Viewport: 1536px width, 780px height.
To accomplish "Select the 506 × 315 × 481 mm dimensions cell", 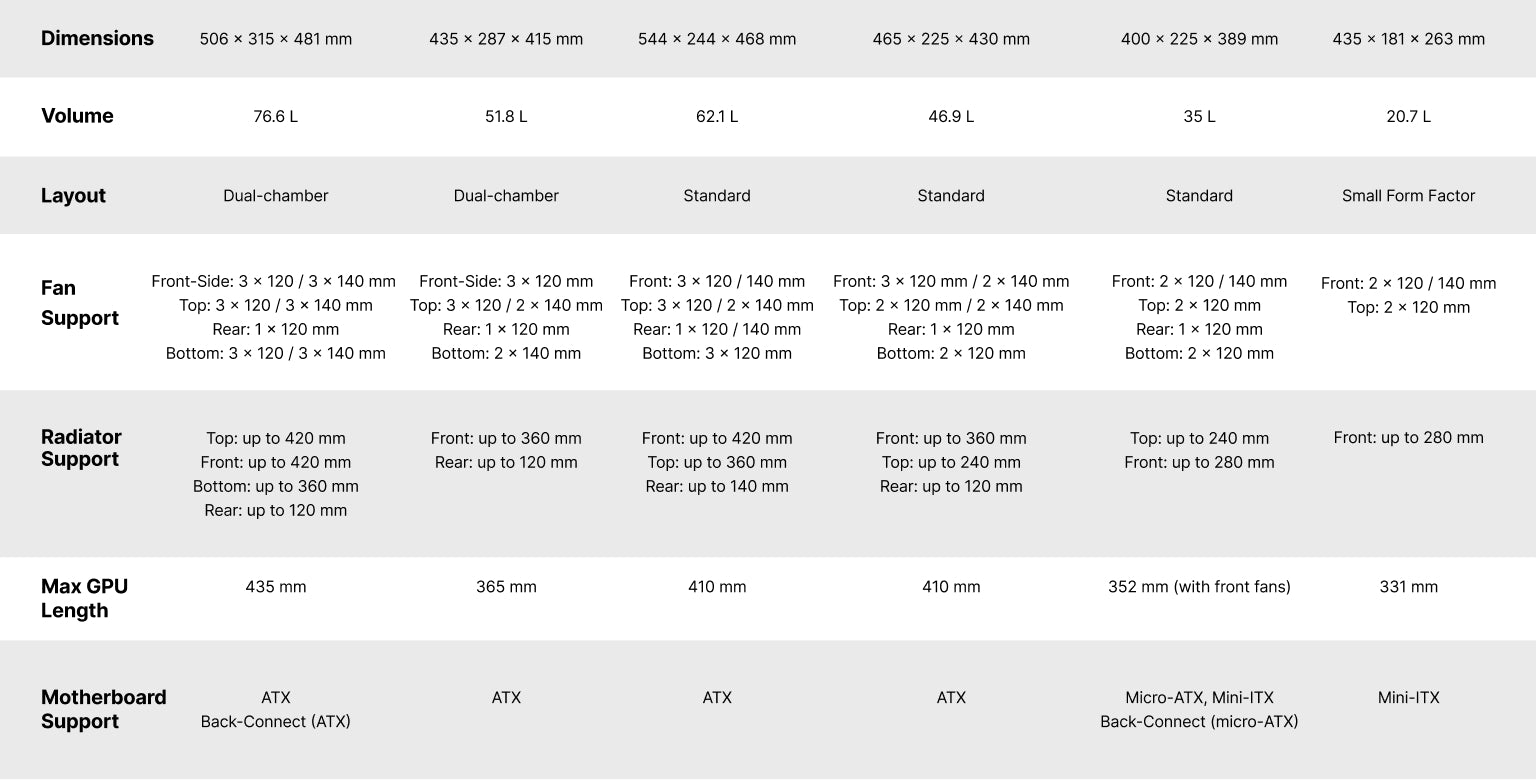I will [x=276, y=40].
